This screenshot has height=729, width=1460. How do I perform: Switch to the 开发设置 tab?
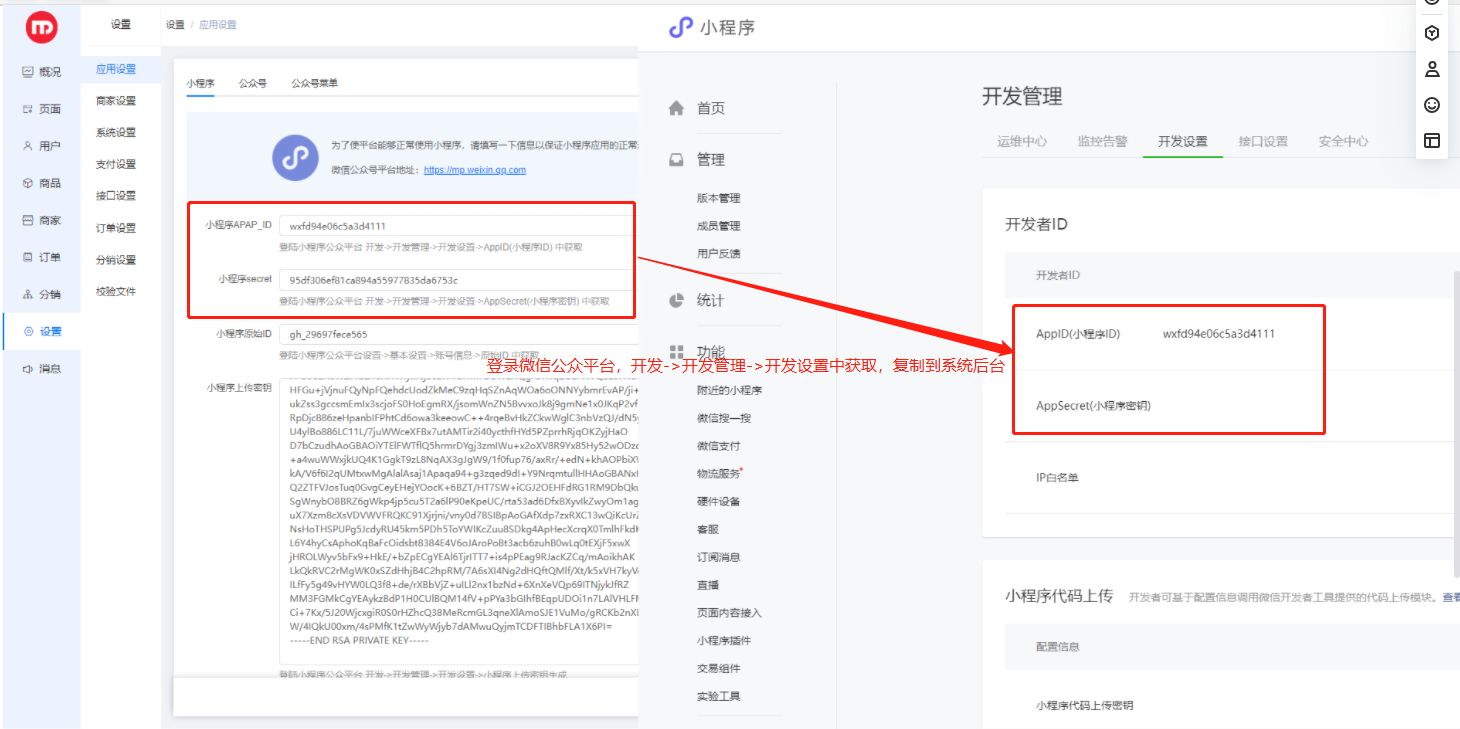click(1183, 141)
